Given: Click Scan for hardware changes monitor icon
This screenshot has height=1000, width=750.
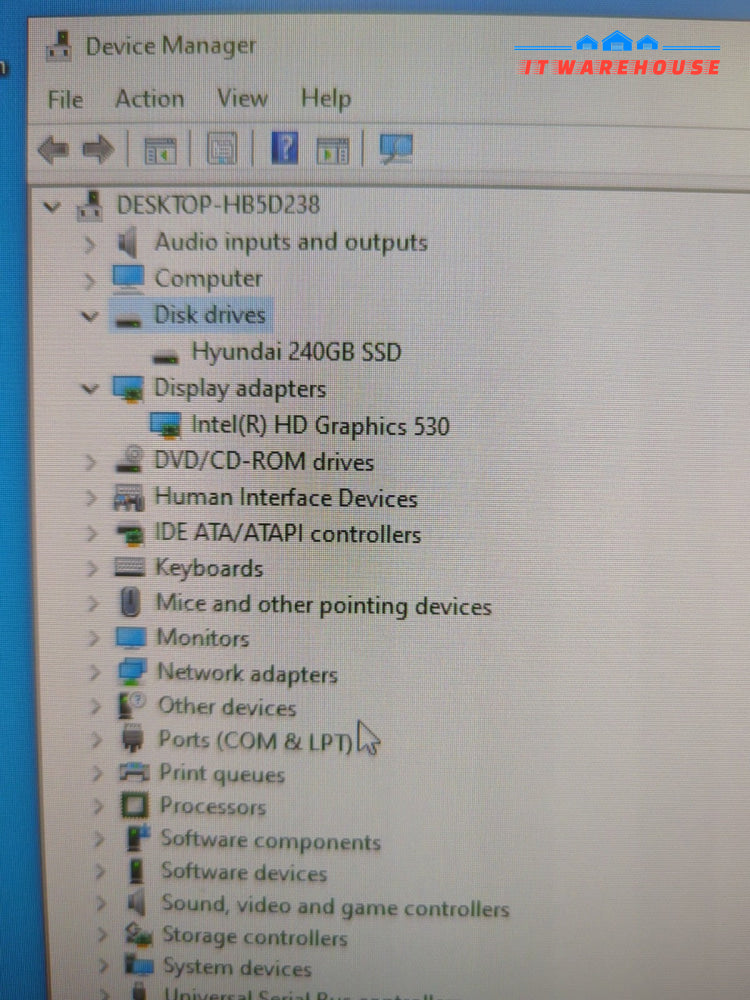Looking at the screenshot, I should click(396, 149).
